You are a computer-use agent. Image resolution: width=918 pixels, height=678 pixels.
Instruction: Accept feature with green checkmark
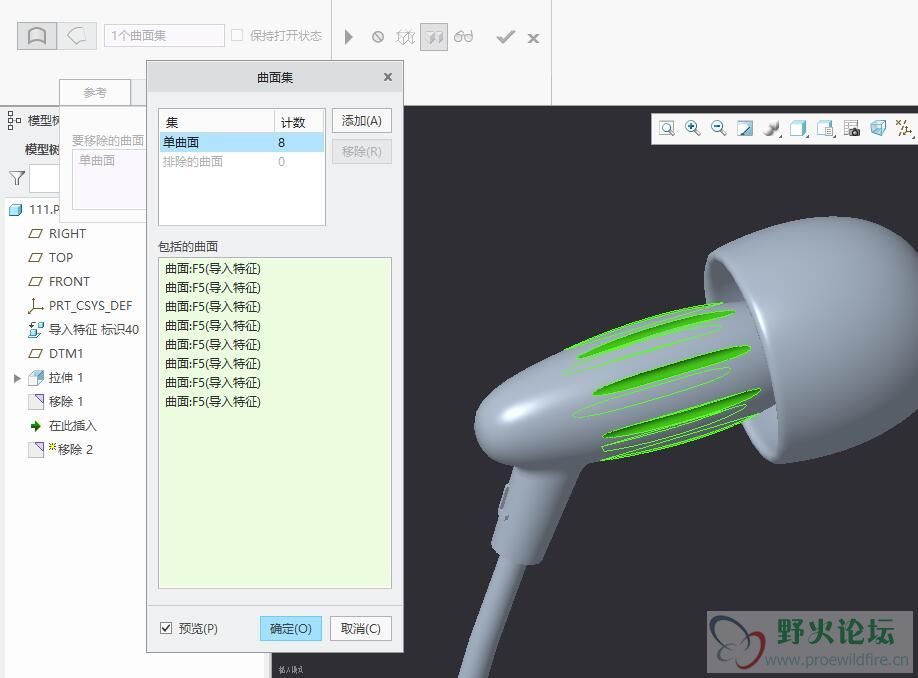505,37
